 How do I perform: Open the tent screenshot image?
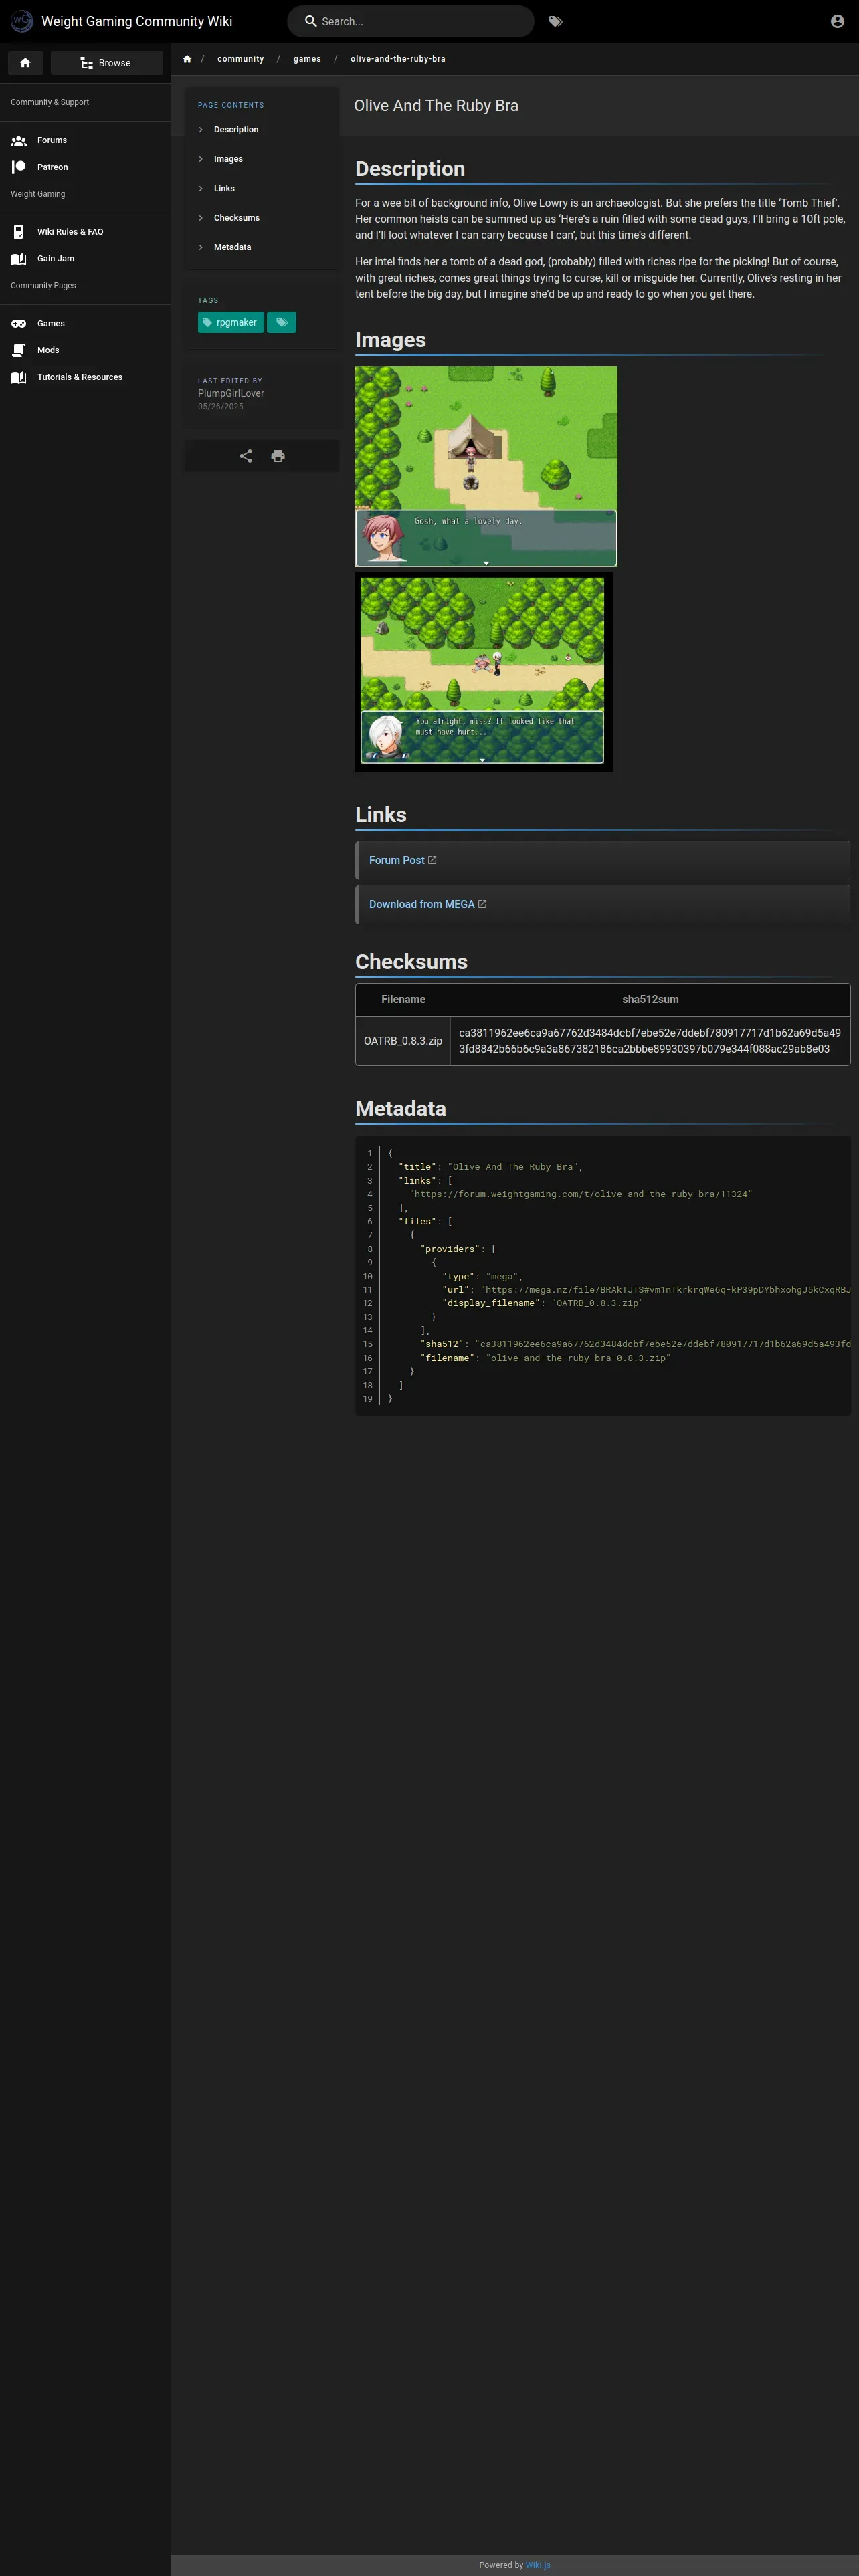pos(486,466)
